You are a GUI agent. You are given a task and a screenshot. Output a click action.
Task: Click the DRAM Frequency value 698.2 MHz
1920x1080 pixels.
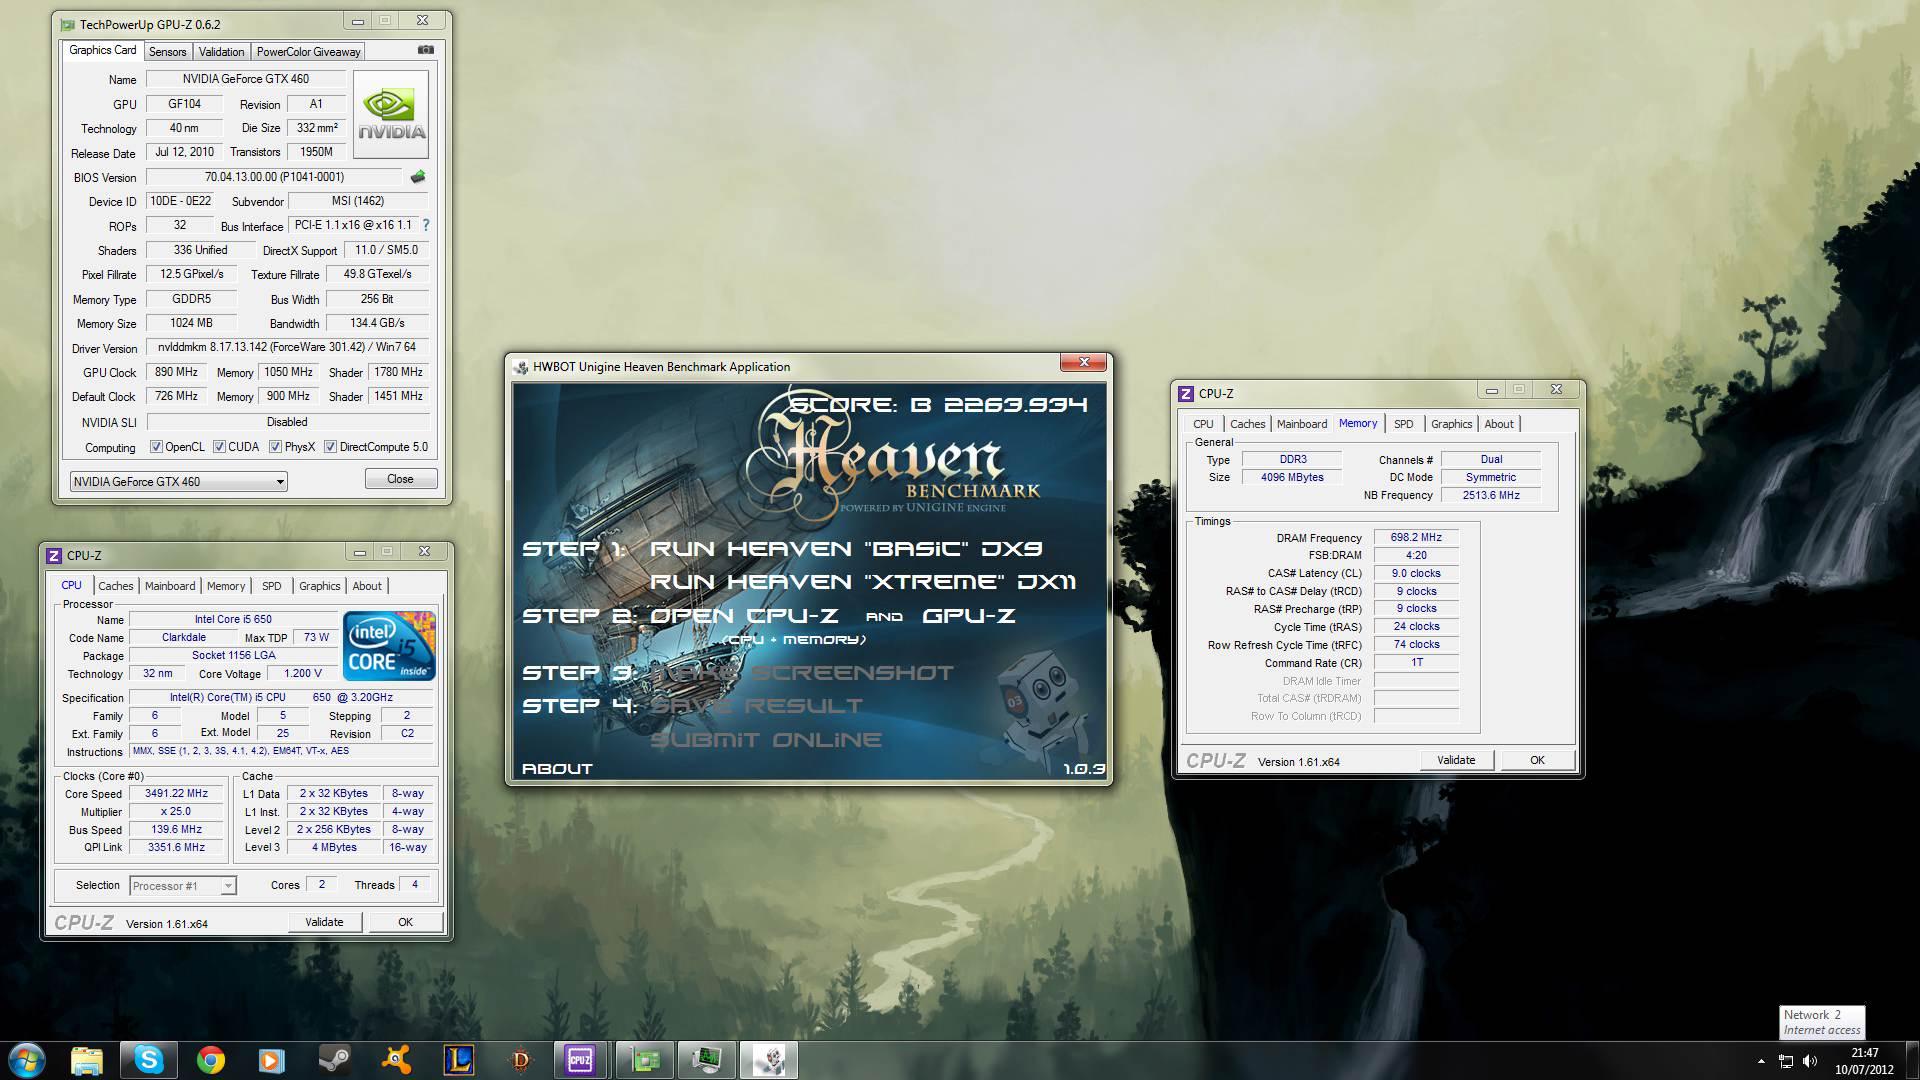(x=1416, y=537)
